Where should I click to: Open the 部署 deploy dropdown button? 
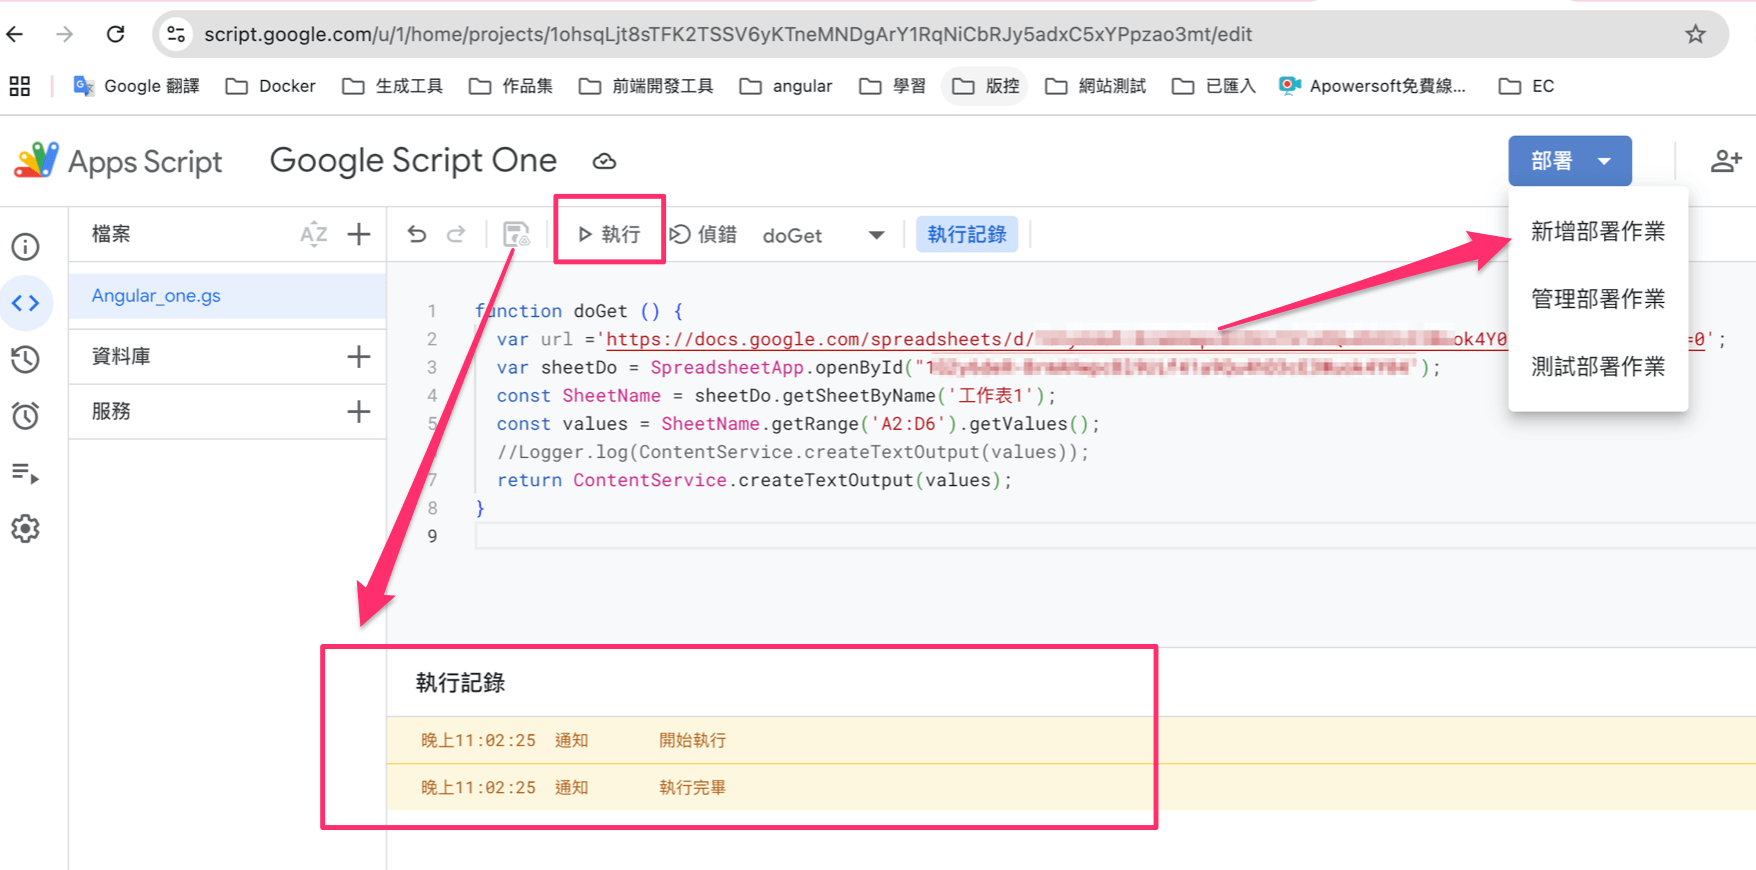point(1569,161)
